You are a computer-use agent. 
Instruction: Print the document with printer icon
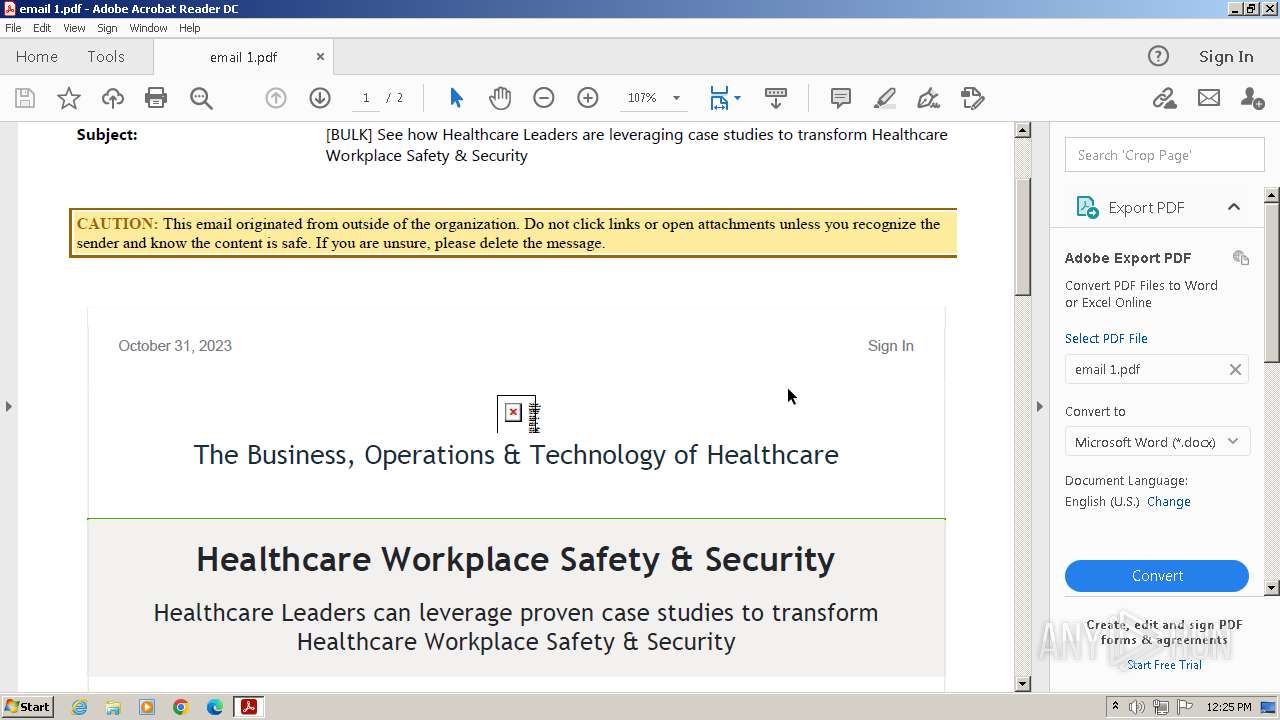pyautogui.click(x=156, y=98)
